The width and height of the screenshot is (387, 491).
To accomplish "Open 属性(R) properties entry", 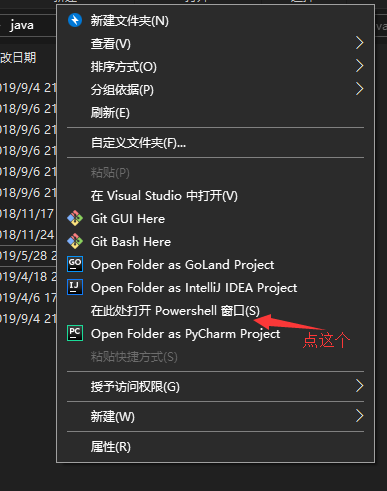I will 215,447.
